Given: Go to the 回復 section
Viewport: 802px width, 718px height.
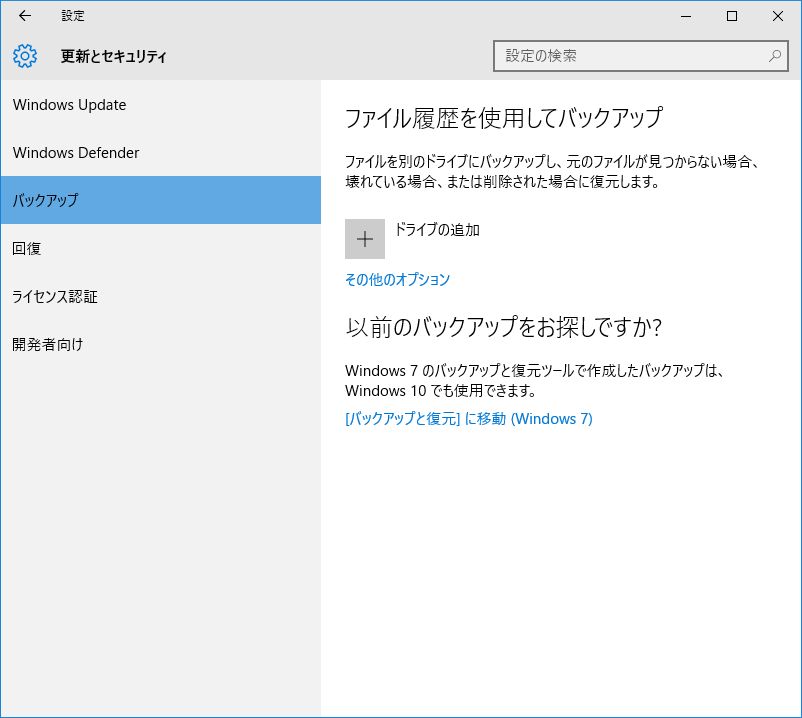Looking at the screenshot, I should click(x=27, y=248).
